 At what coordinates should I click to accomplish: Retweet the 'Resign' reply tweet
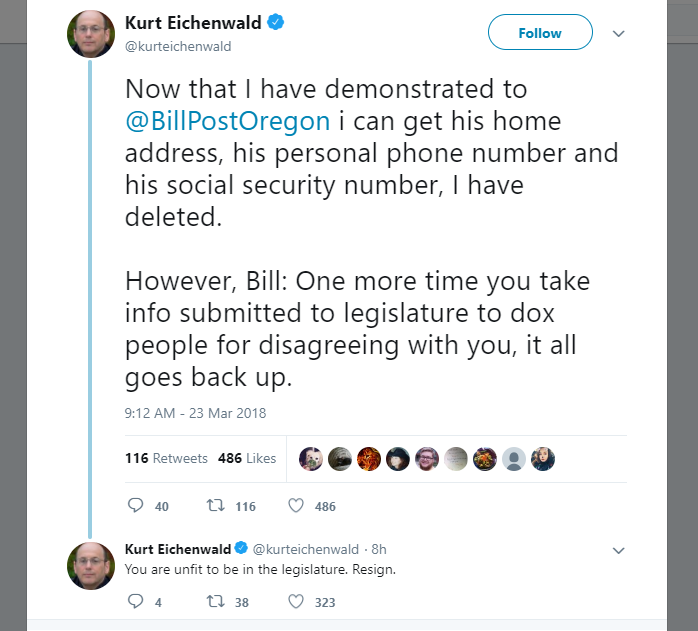(215, 602)
